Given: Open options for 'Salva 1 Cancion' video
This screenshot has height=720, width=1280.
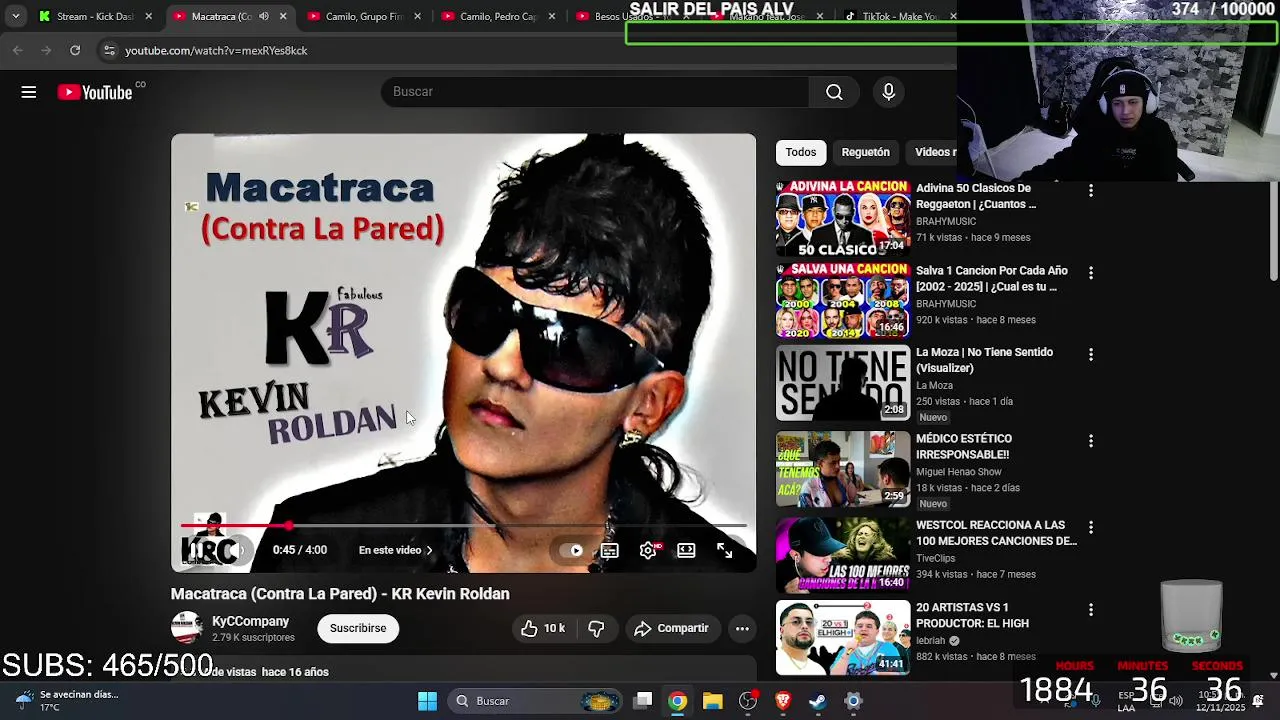Looking at the screenshot, I should pos(1091,272).
